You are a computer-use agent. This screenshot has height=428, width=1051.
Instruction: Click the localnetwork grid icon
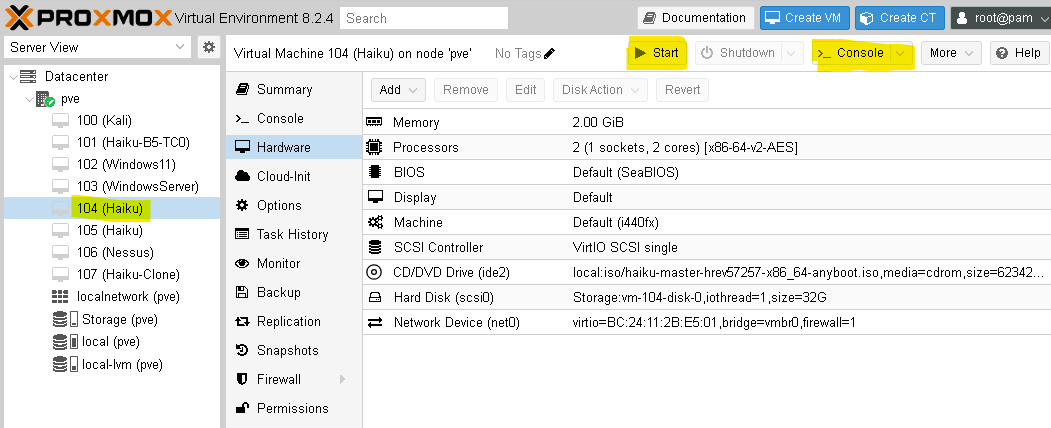click(60, 297)
